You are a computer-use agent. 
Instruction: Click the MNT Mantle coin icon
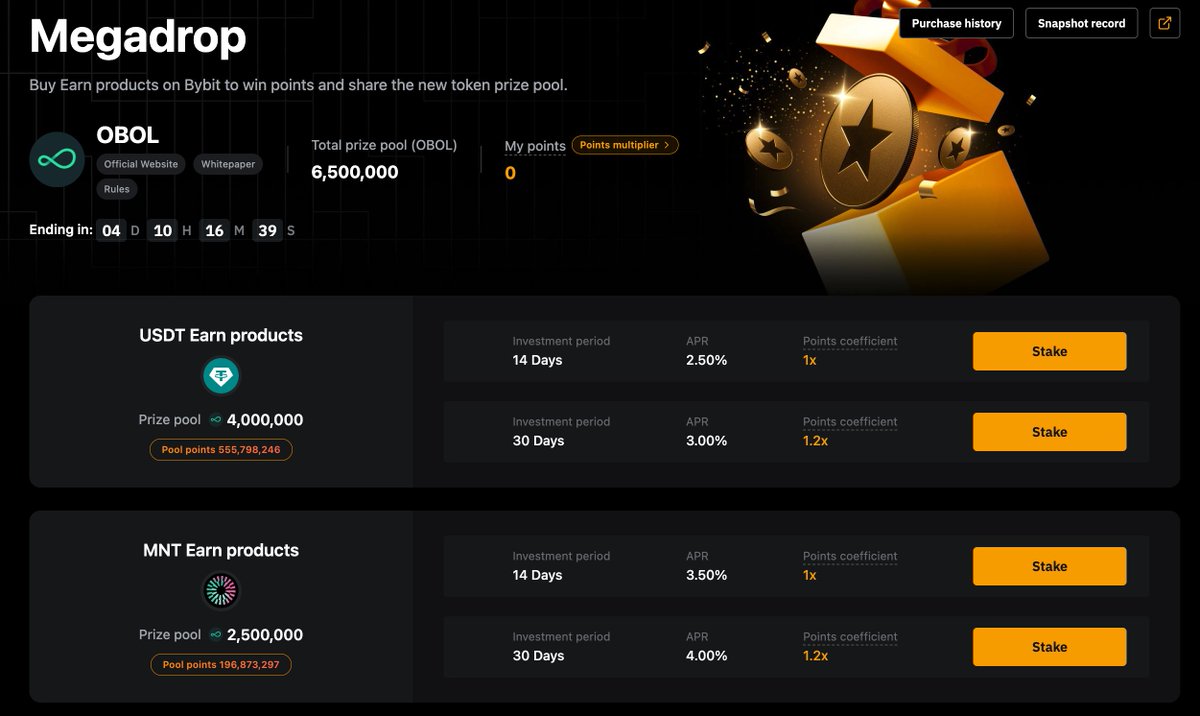[221, 591]
